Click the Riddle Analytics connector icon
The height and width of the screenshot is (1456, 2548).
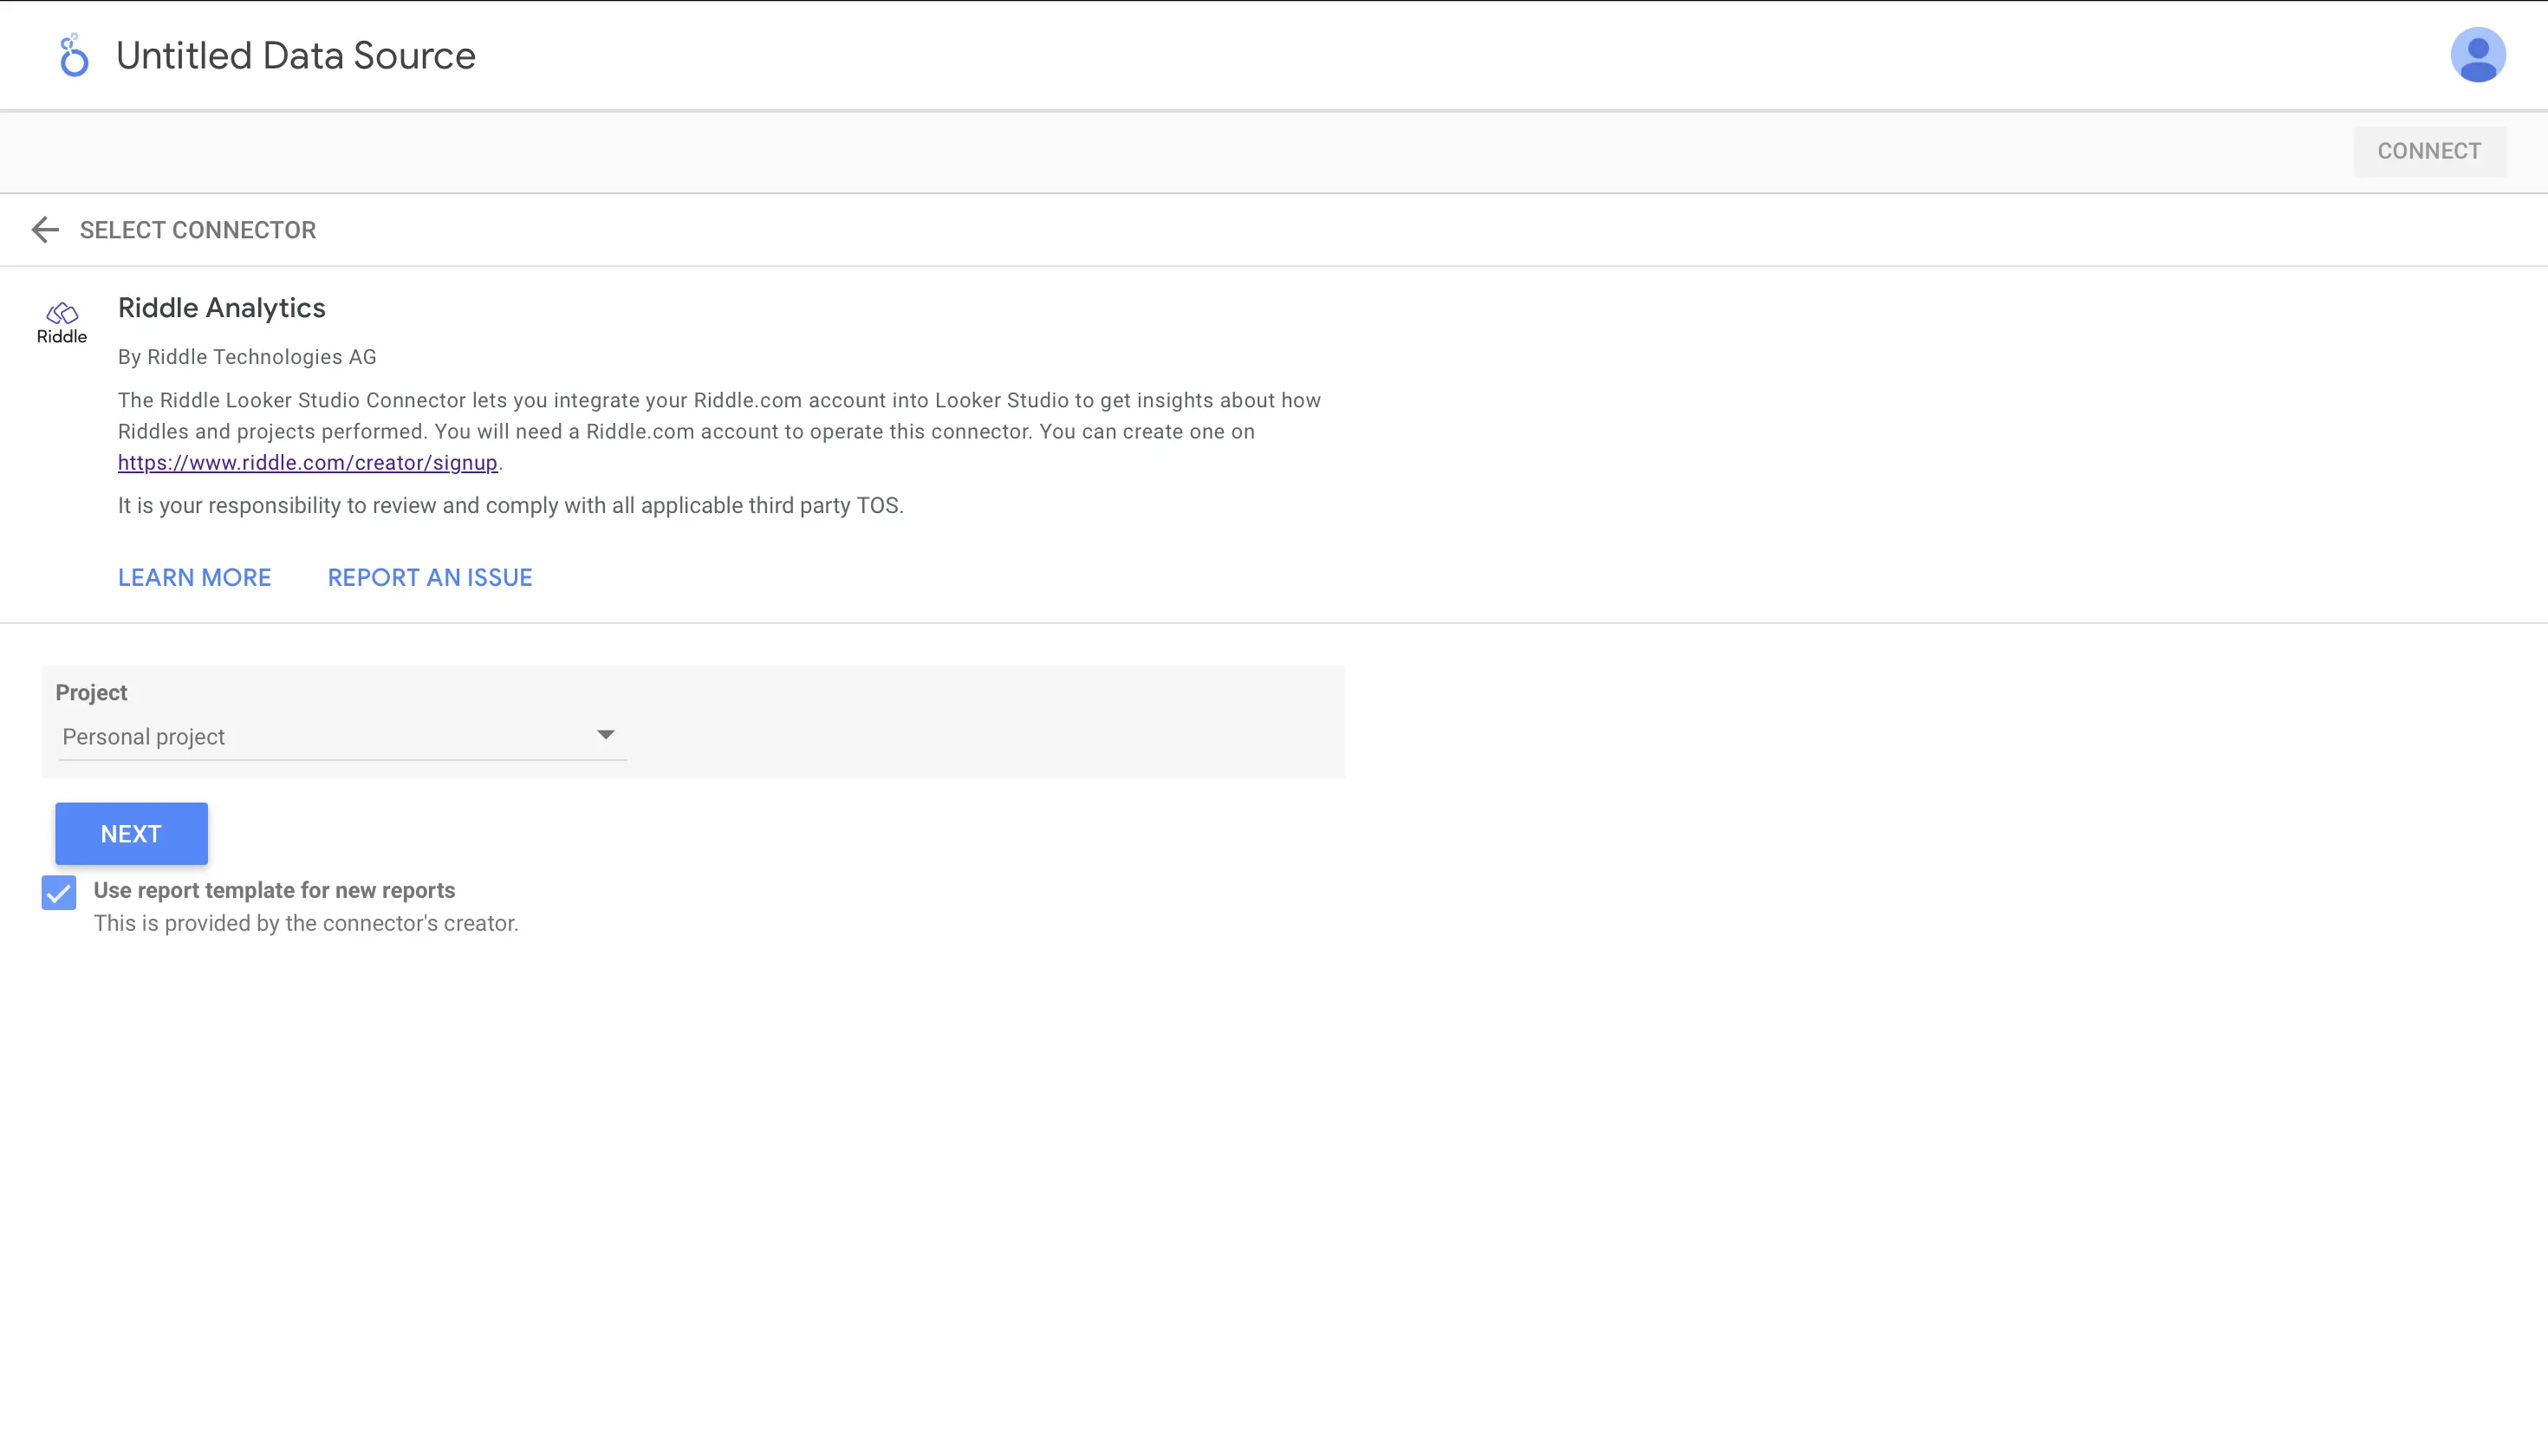[x=62, y=322]
